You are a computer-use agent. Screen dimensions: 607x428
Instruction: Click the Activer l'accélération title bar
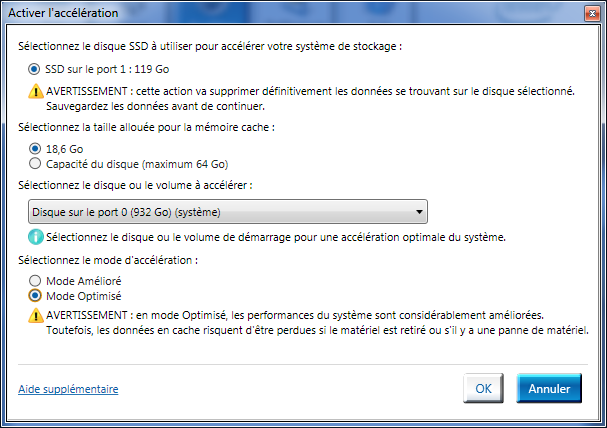(x=300, y=14)
